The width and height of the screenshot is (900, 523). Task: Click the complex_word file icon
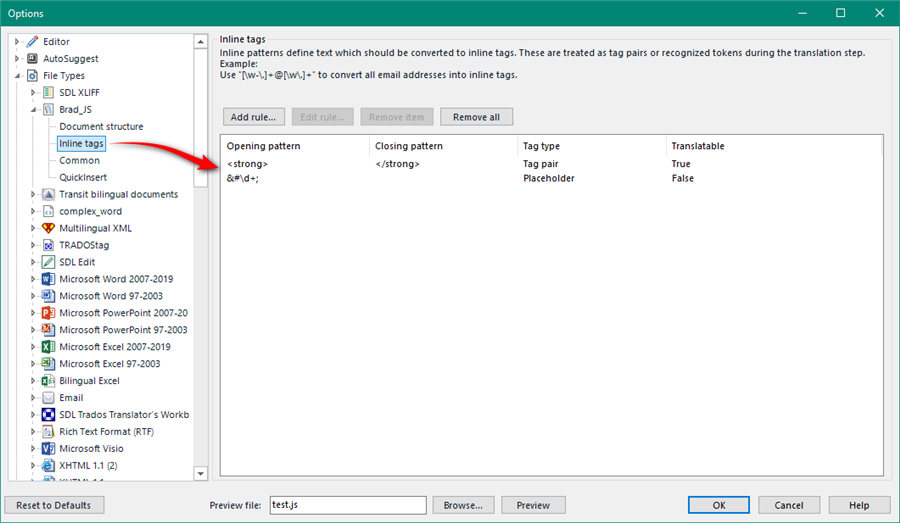click(49, 211)
